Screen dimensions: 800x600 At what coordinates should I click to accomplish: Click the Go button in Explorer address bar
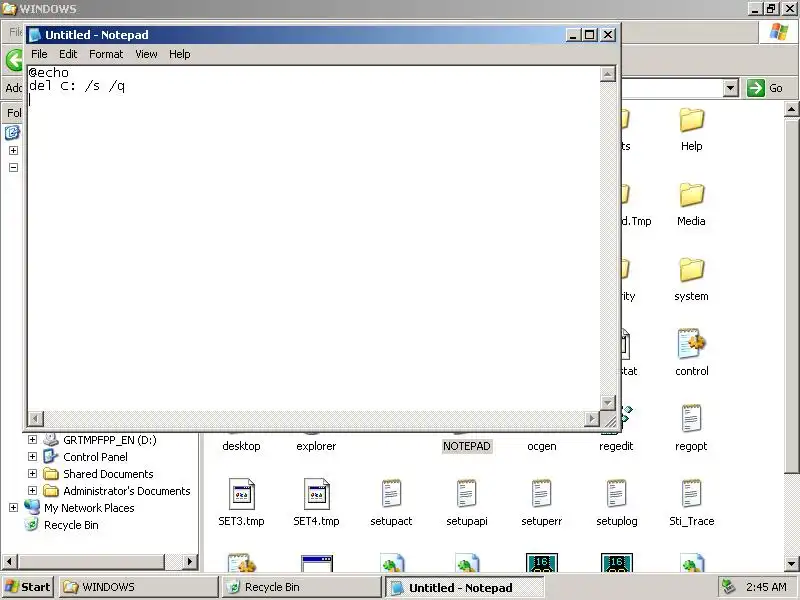click(x=765, y=88)
